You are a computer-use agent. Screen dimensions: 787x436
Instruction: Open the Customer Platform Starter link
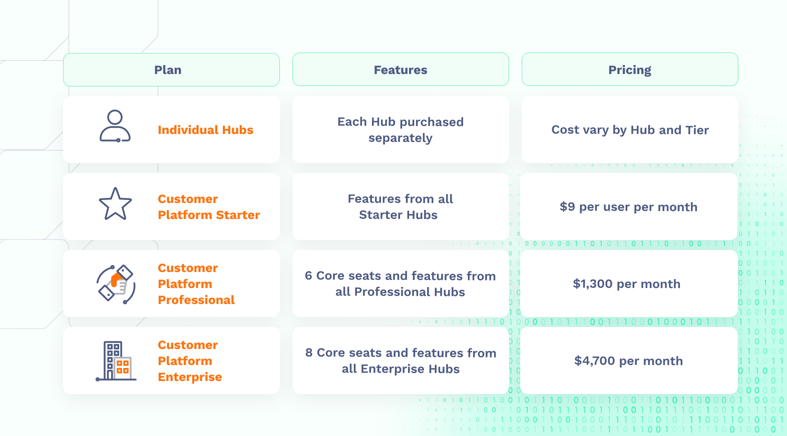pyautogui.click(x=208, y=207)
